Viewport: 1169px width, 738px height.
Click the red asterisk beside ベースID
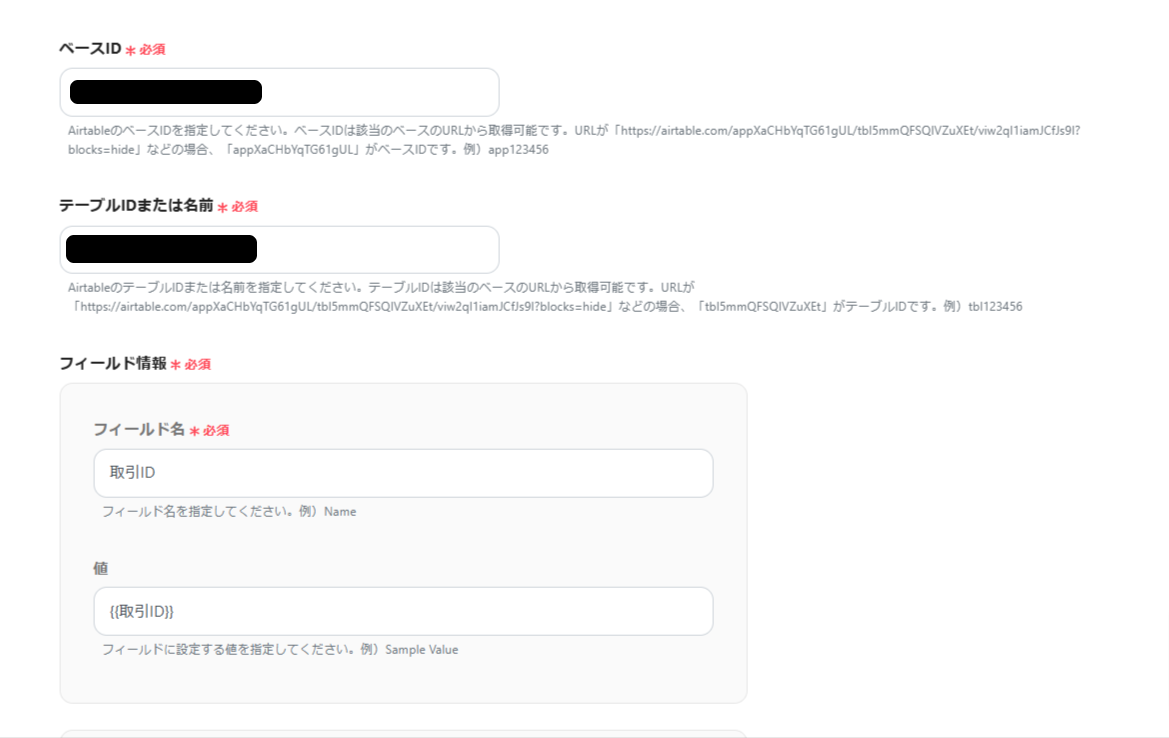[130, 51]
